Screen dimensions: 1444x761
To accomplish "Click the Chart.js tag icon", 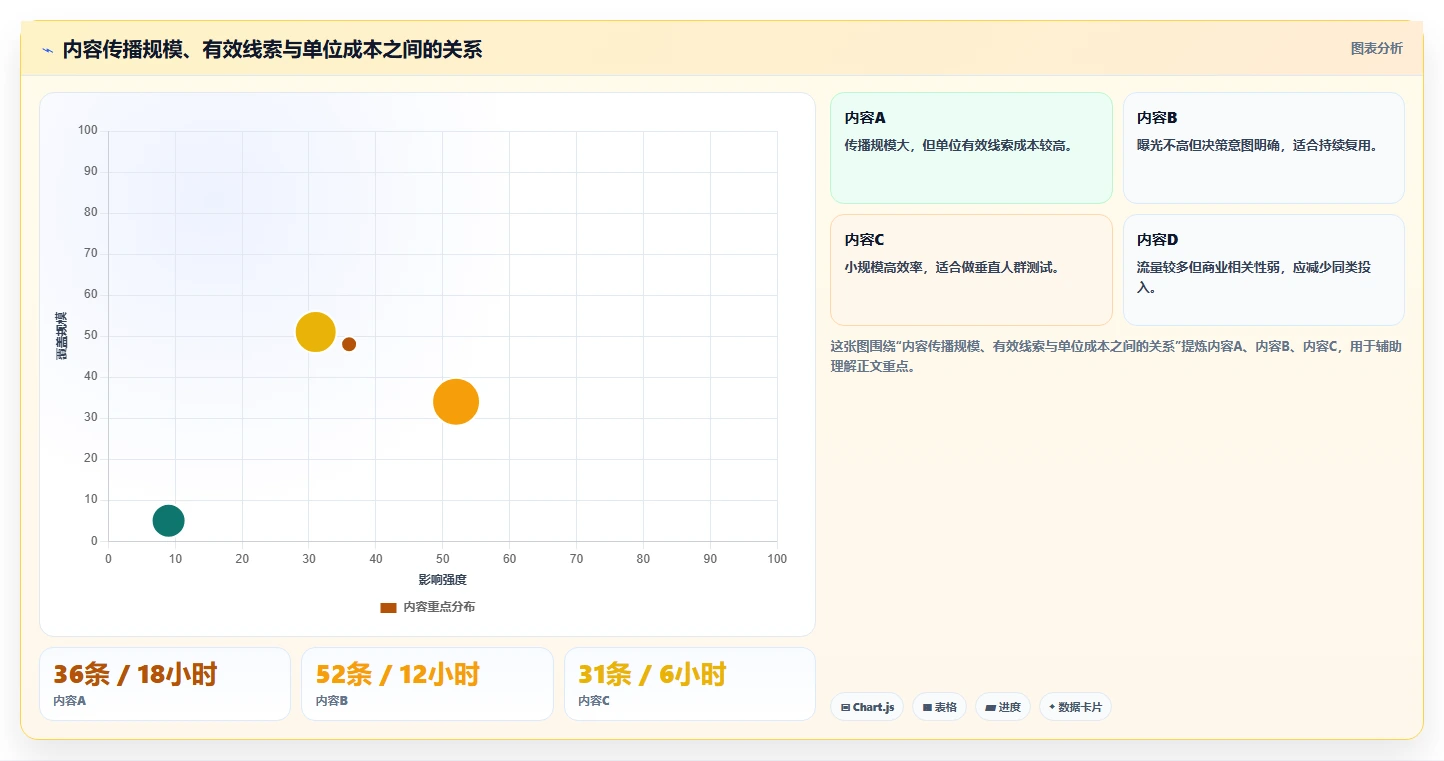I will 845,707.
